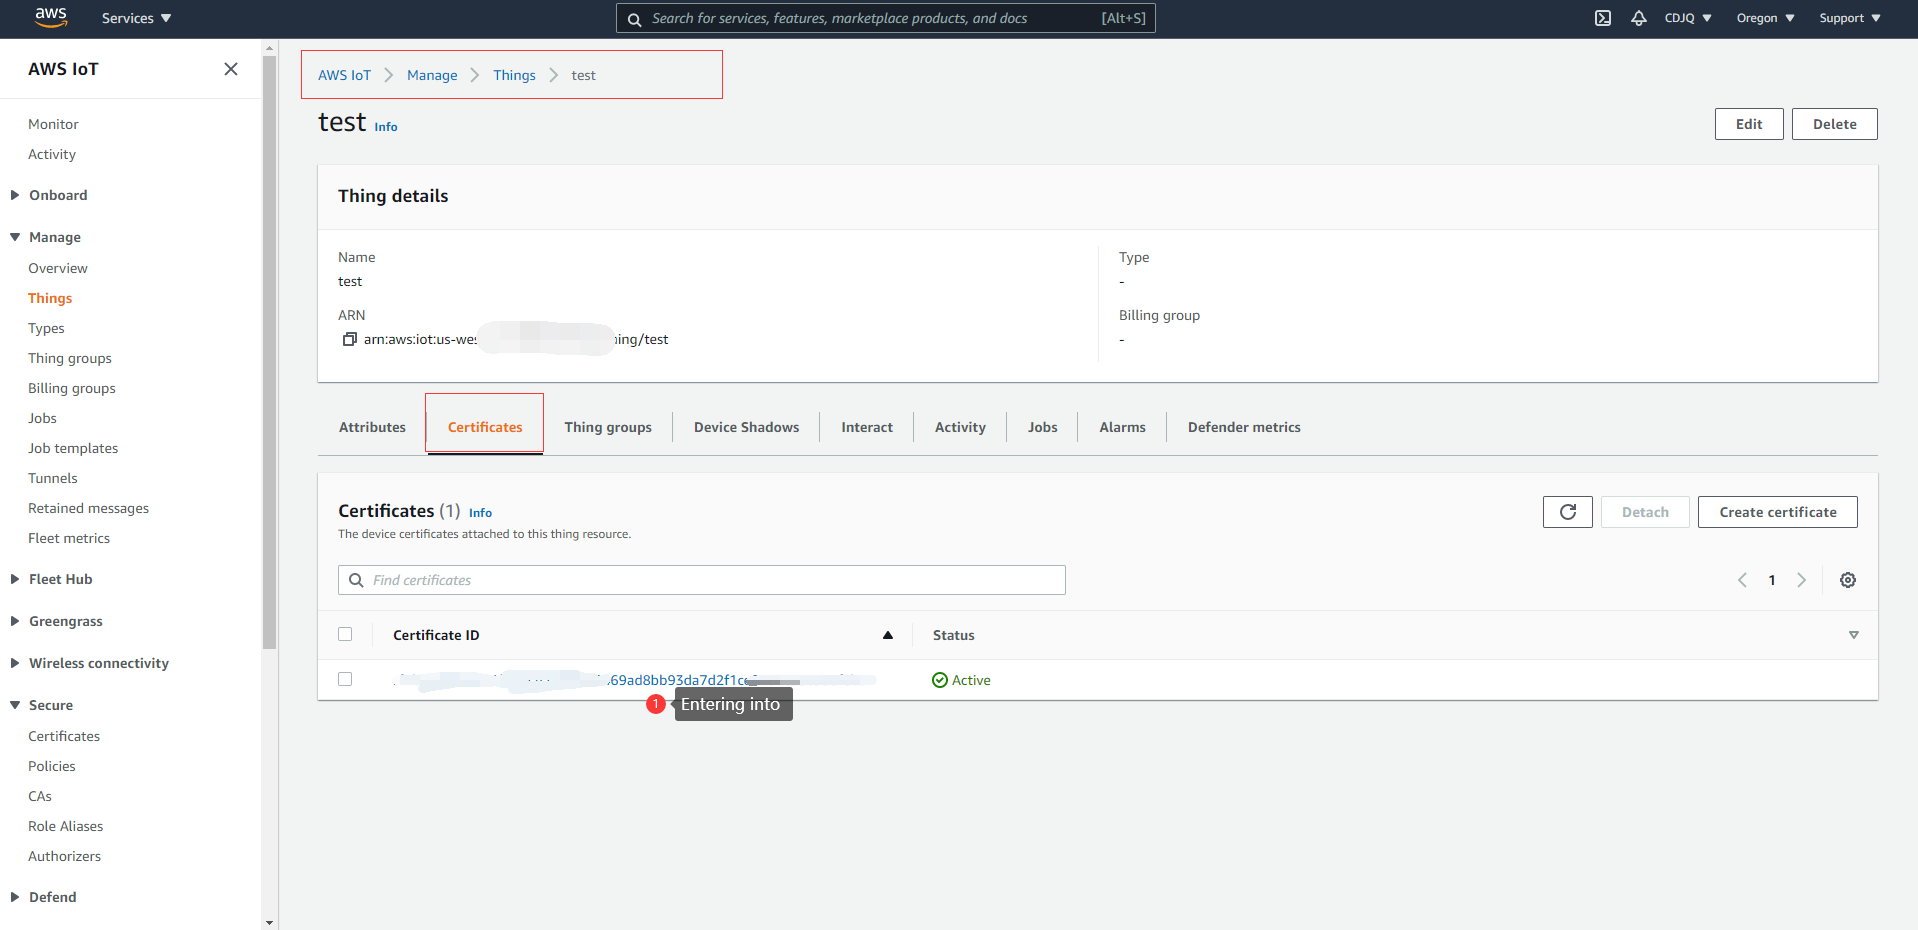The width and height of the screenshot is (1918, 930).
Task: Sort by Certificate ID arrow
Action: pyautogui.click(x=888, y=635)
